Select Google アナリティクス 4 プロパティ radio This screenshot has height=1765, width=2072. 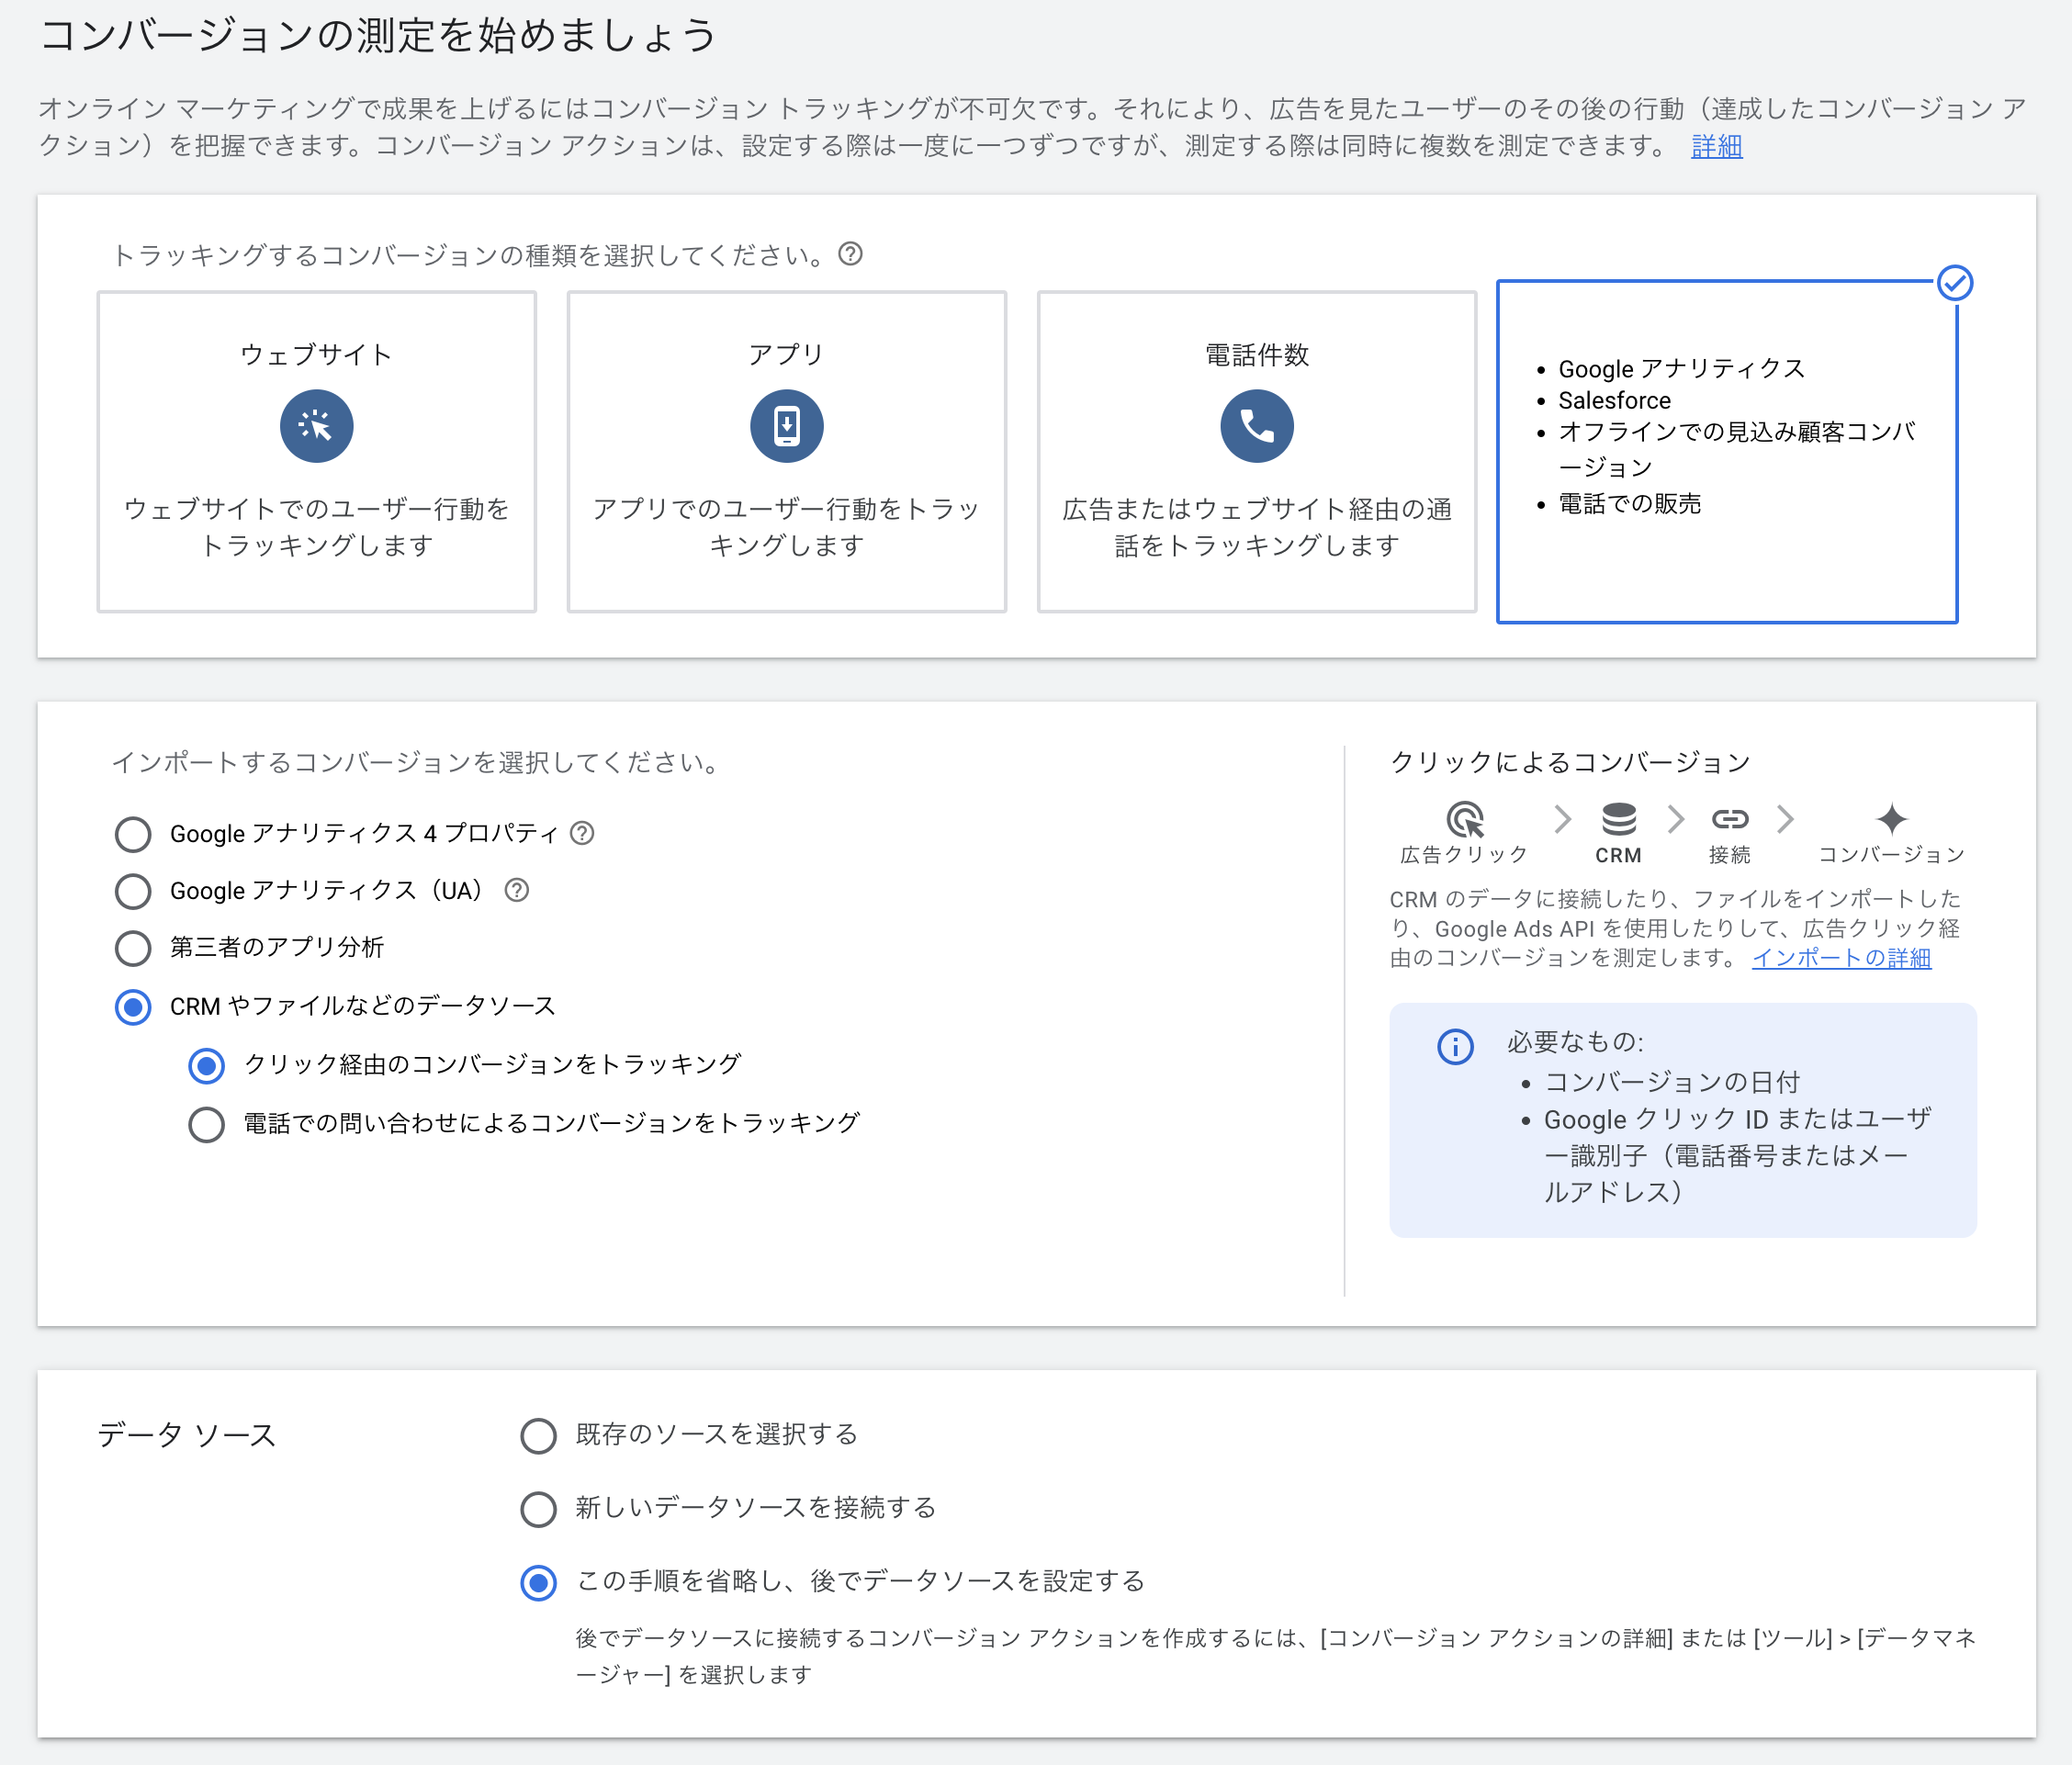click(133, 834)
